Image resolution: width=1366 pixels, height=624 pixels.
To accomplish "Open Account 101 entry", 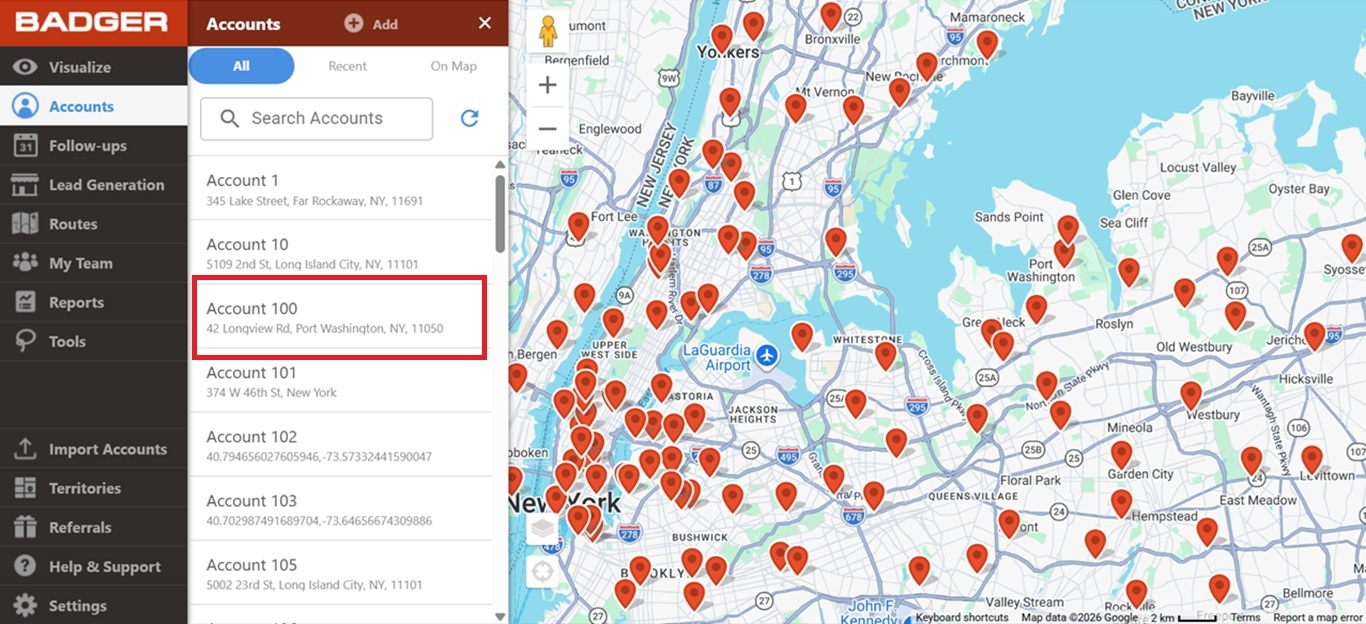I will (340, 381).
